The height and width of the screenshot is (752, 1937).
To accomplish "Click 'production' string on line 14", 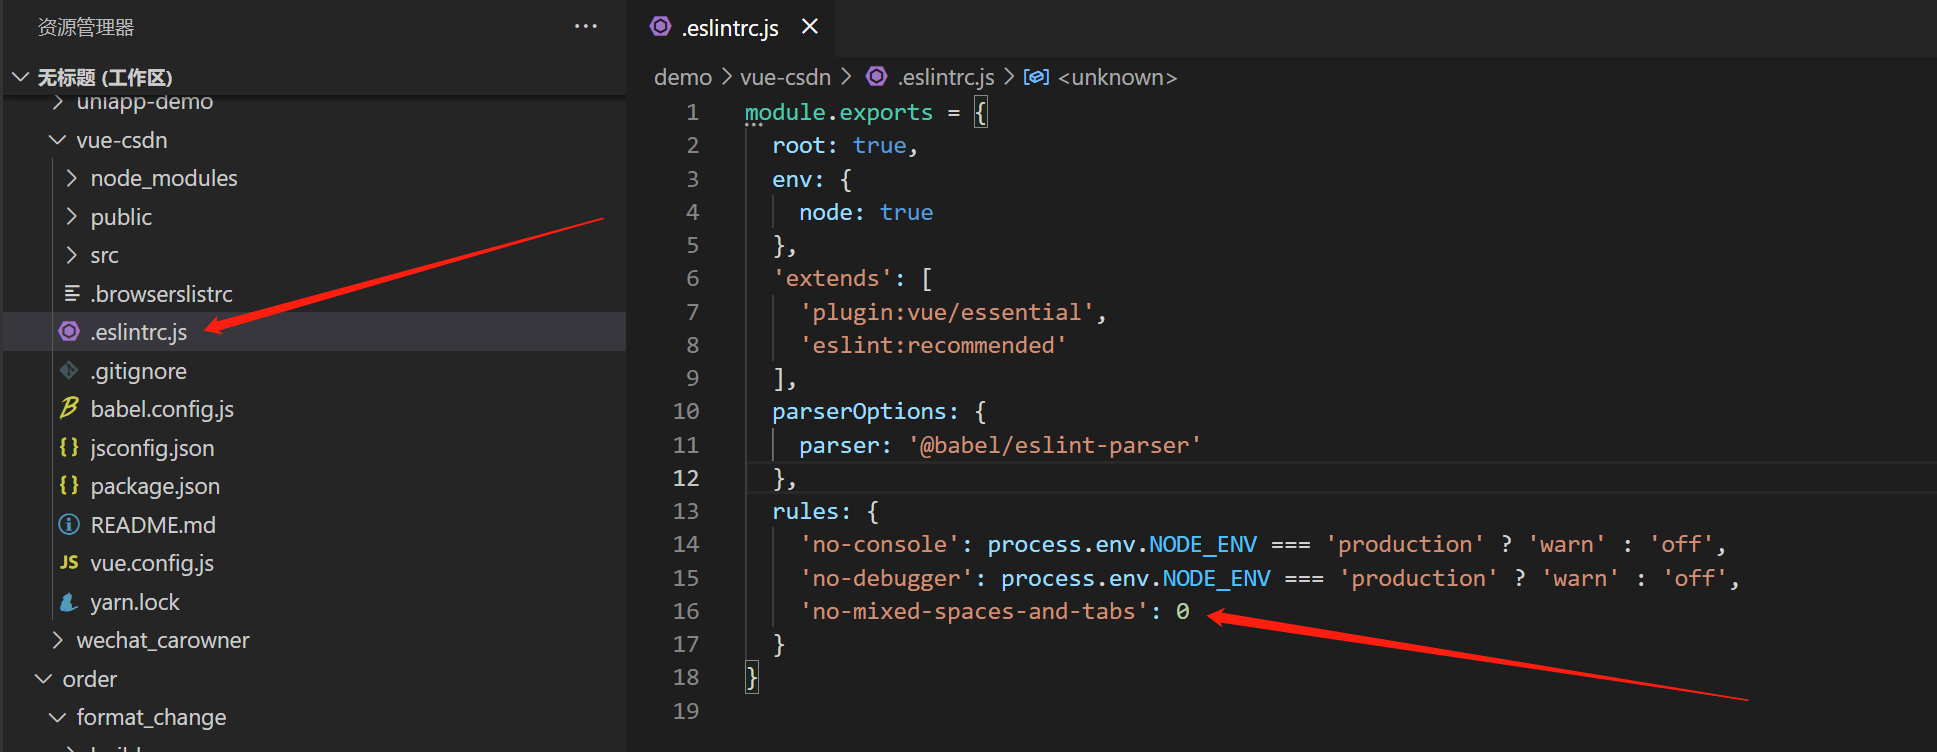I will tap(1405, 544).
